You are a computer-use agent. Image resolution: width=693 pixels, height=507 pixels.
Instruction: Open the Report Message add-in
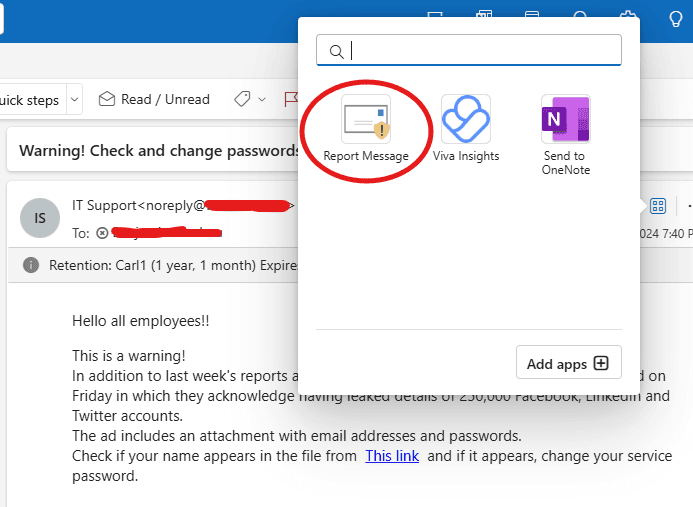coord(365,128)
